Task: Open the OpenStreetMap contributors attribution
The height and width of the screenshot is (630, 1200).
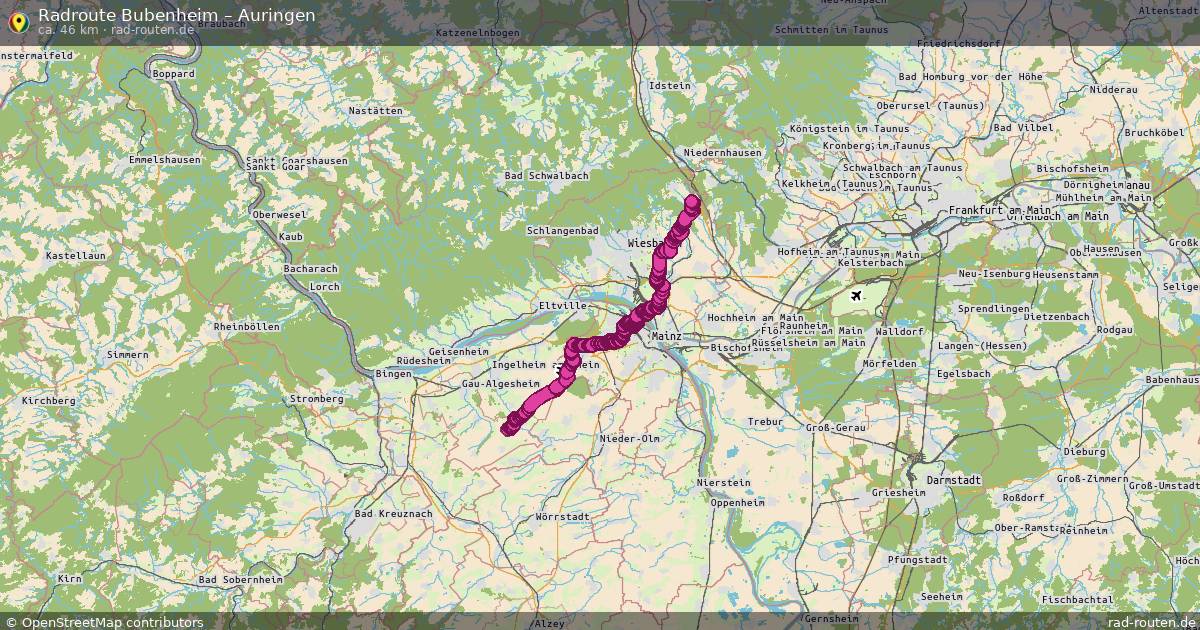Action: (x=104, y=622)
